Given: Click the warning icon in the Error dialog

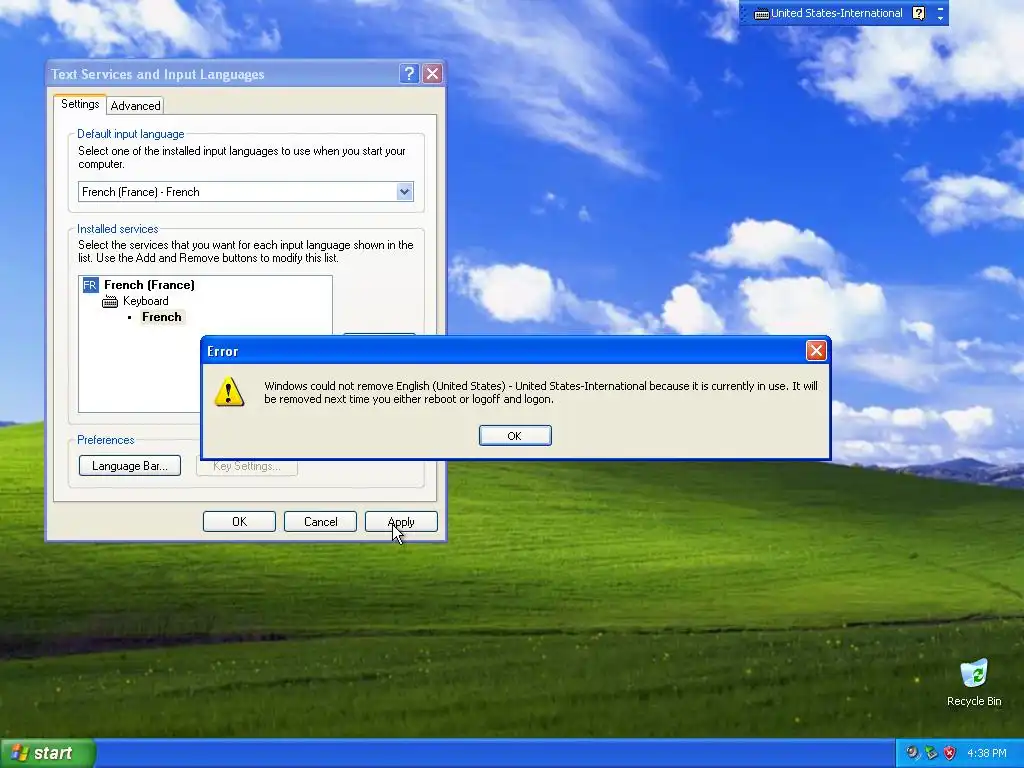Looking at the screenshot, I should [x=229, y=392].
